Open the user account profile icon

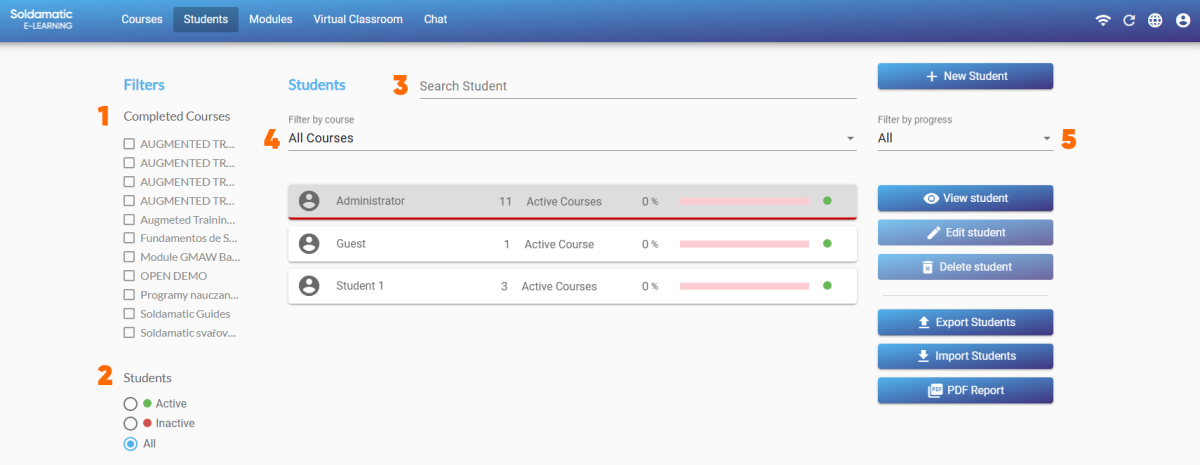click(x=1183, y=20)
